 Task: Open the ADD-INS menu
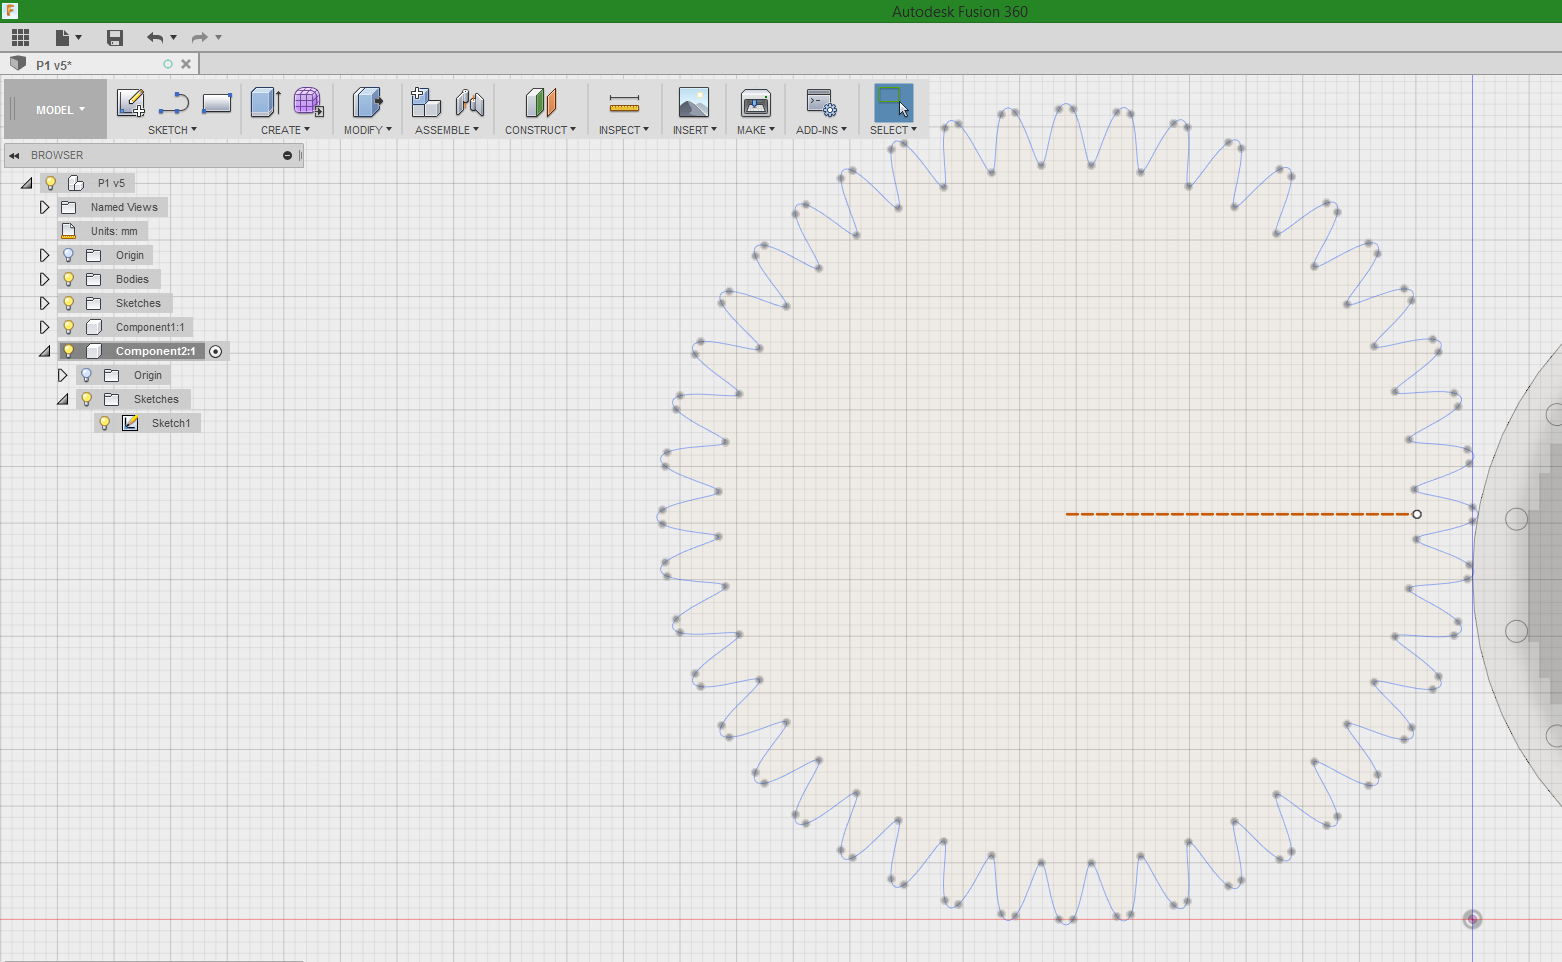tap(821, 130)
